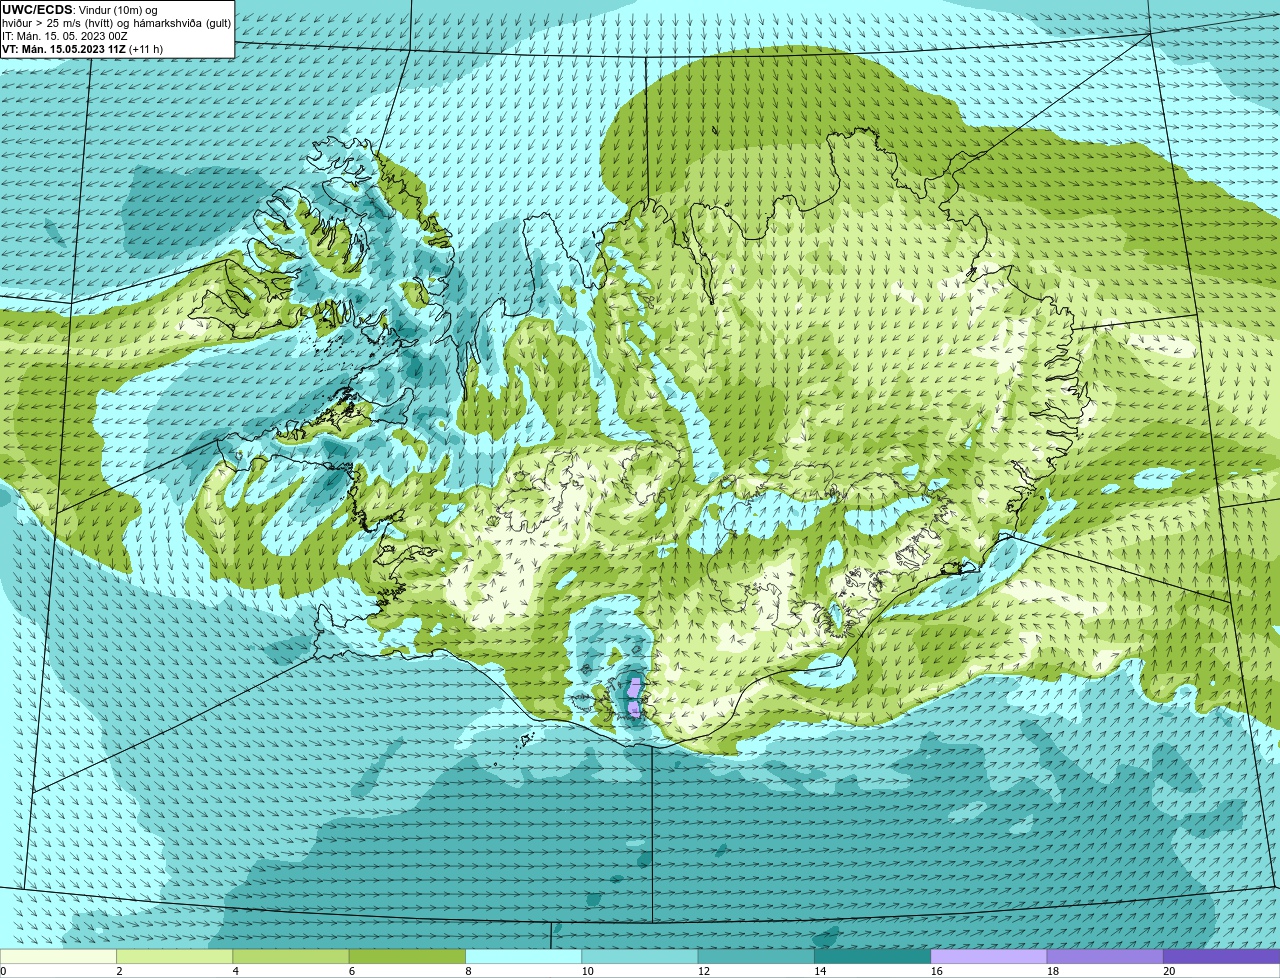The width and height of the screenshot is (1280, 978).
Task: Click the lavender 16–18 m/s legend swatch
Action: click(989, 956)
